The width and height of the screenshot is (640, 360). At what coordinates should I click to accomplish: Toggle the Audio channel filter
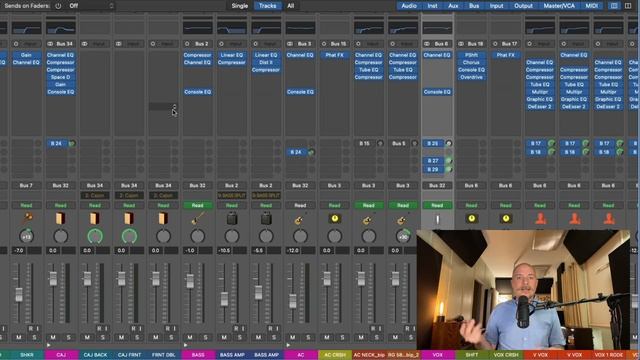pyautogui.click(x=409, y=6)
